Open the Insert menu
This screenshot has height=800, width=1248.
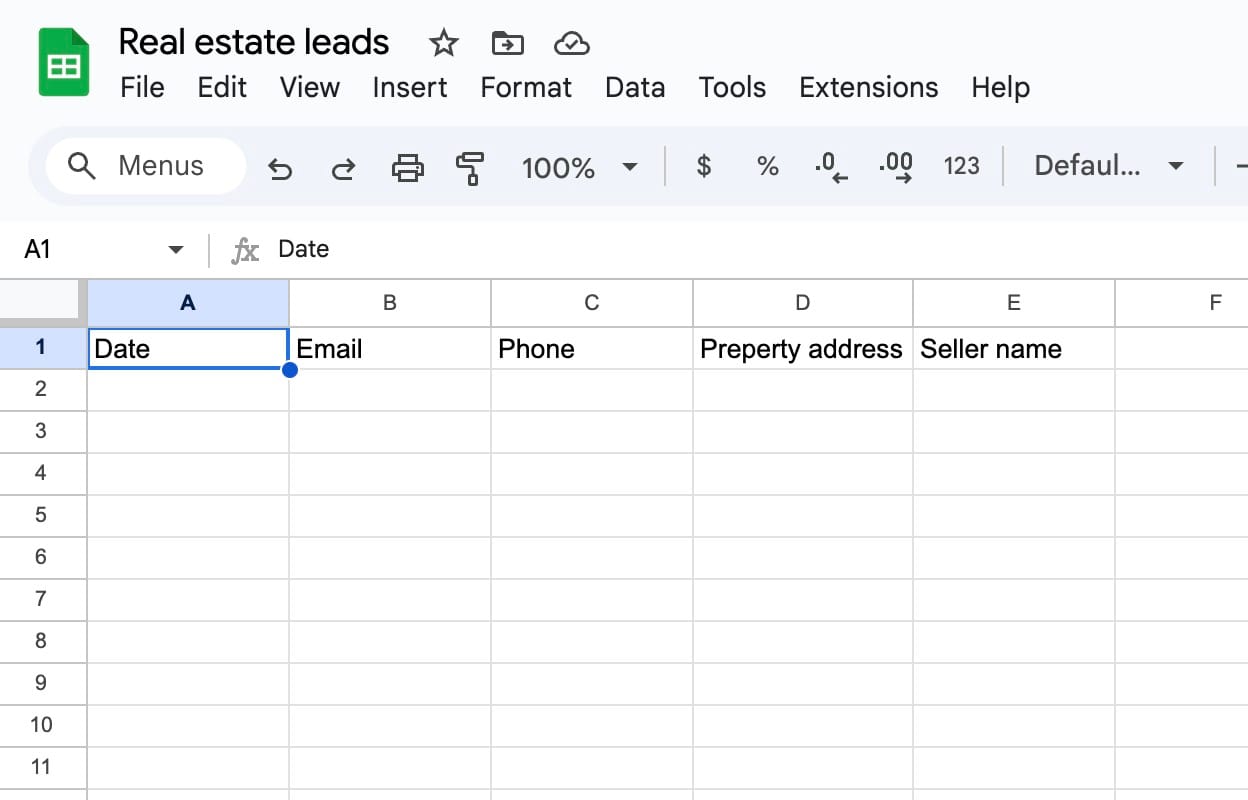pos(409,88)
